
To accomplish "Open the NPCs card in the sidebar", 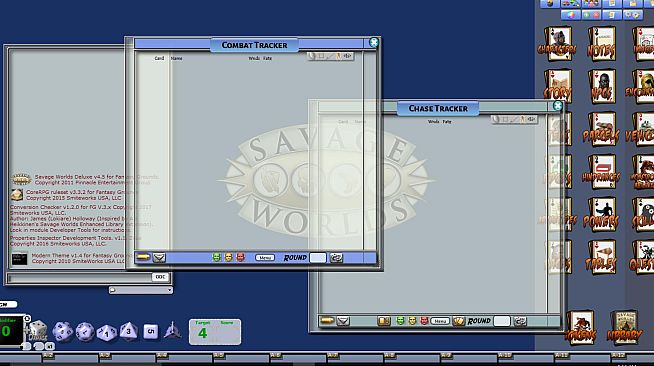I will (601, 87).
